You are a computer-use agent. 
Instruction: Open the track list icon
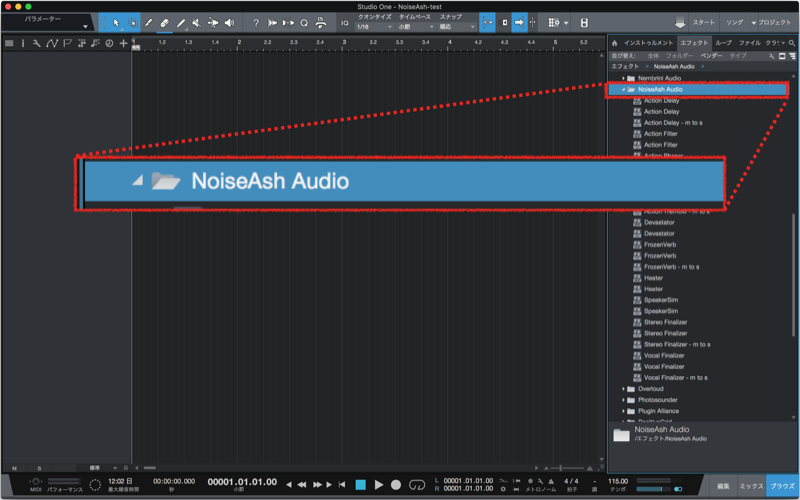pos(9,43)
